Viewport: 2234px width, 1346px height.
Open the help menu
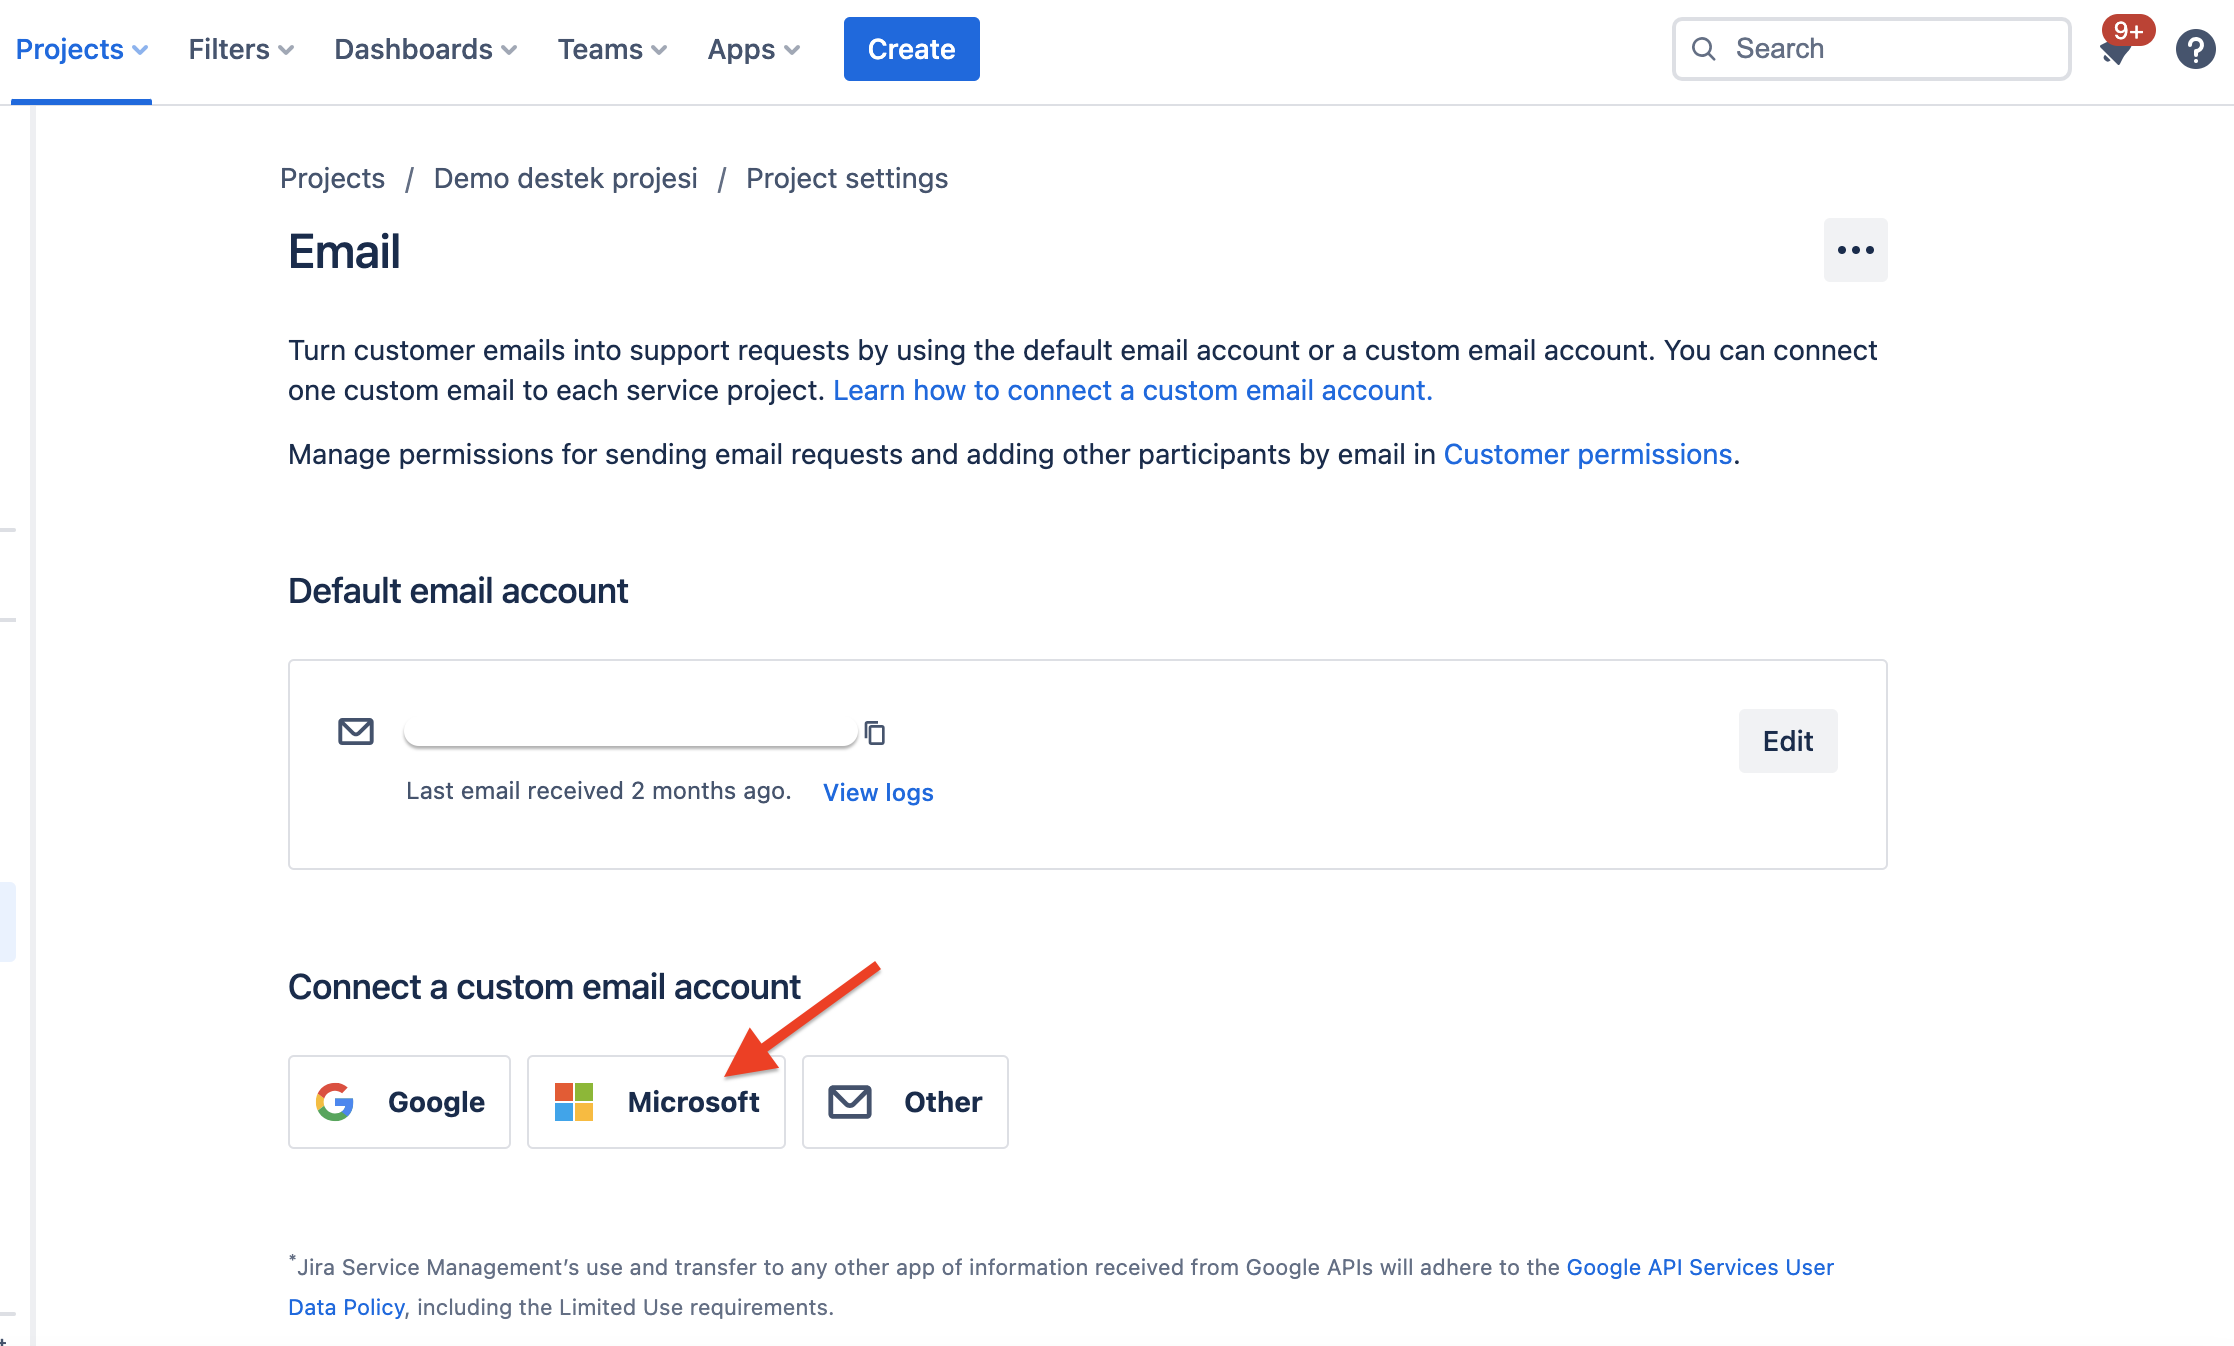[x=2195, y=48]
